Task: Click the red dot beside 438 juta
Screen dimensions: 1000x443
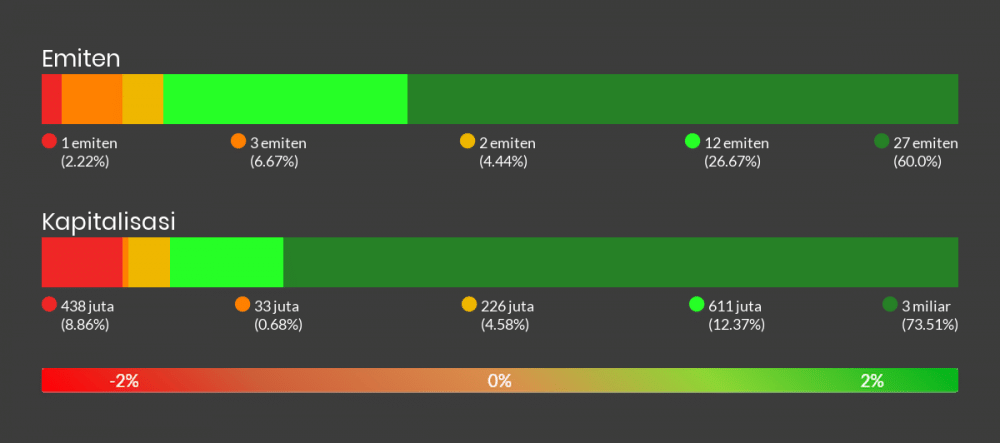Action: click(x=49, y=304)
